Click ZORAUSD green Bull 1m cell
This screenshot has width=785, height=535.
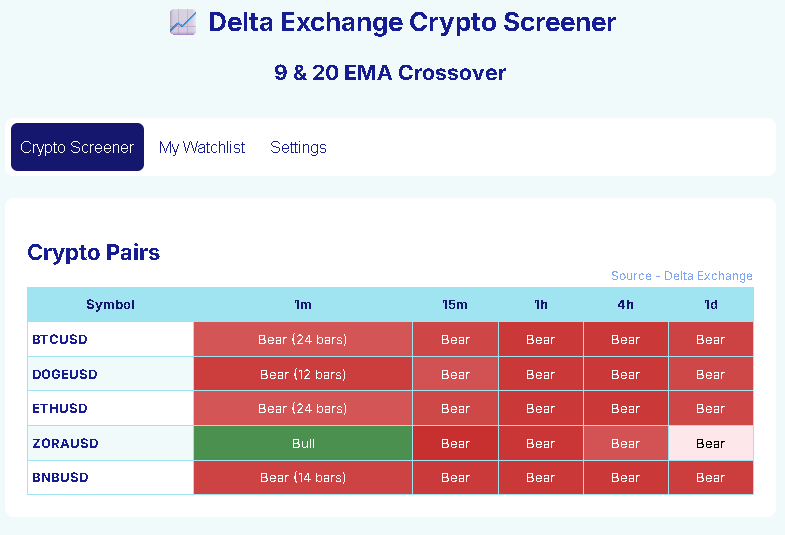[303, 443]
